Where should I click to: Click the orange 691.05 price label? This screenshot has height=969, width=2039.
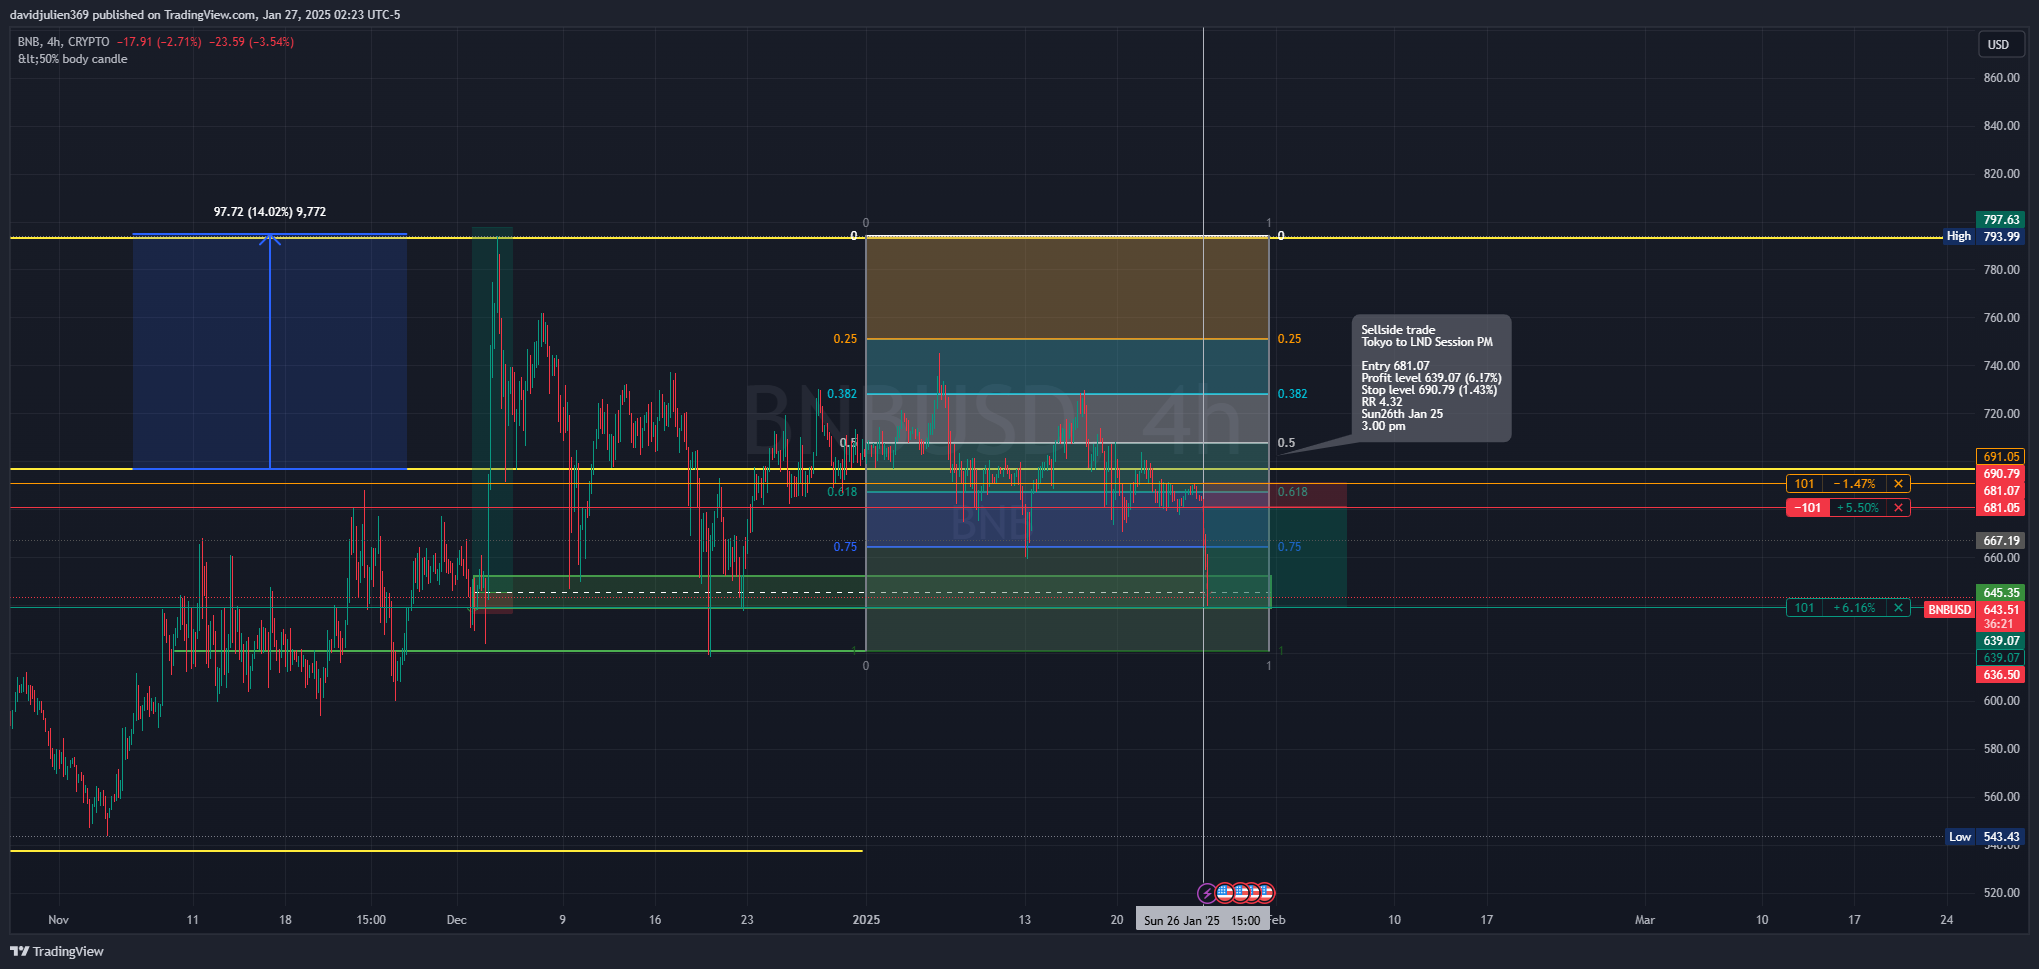tap(2001, 457)
